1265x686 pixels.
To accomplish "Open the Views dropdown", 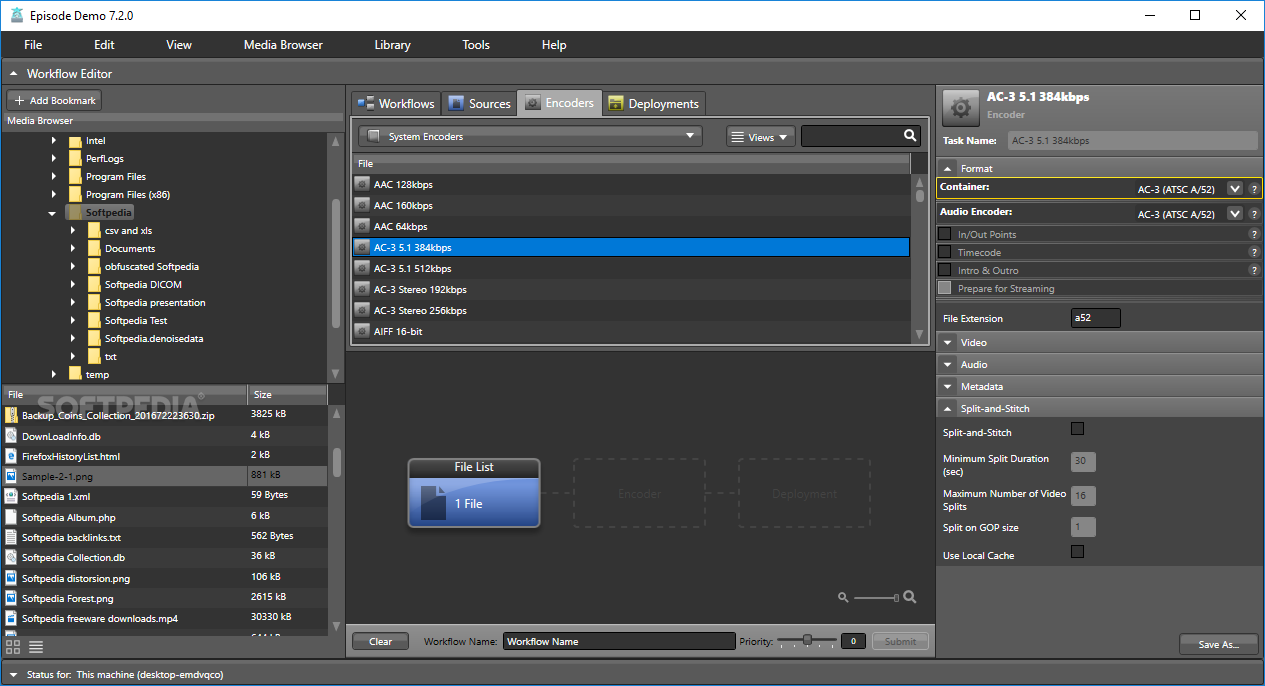I will tap(761, 137).
